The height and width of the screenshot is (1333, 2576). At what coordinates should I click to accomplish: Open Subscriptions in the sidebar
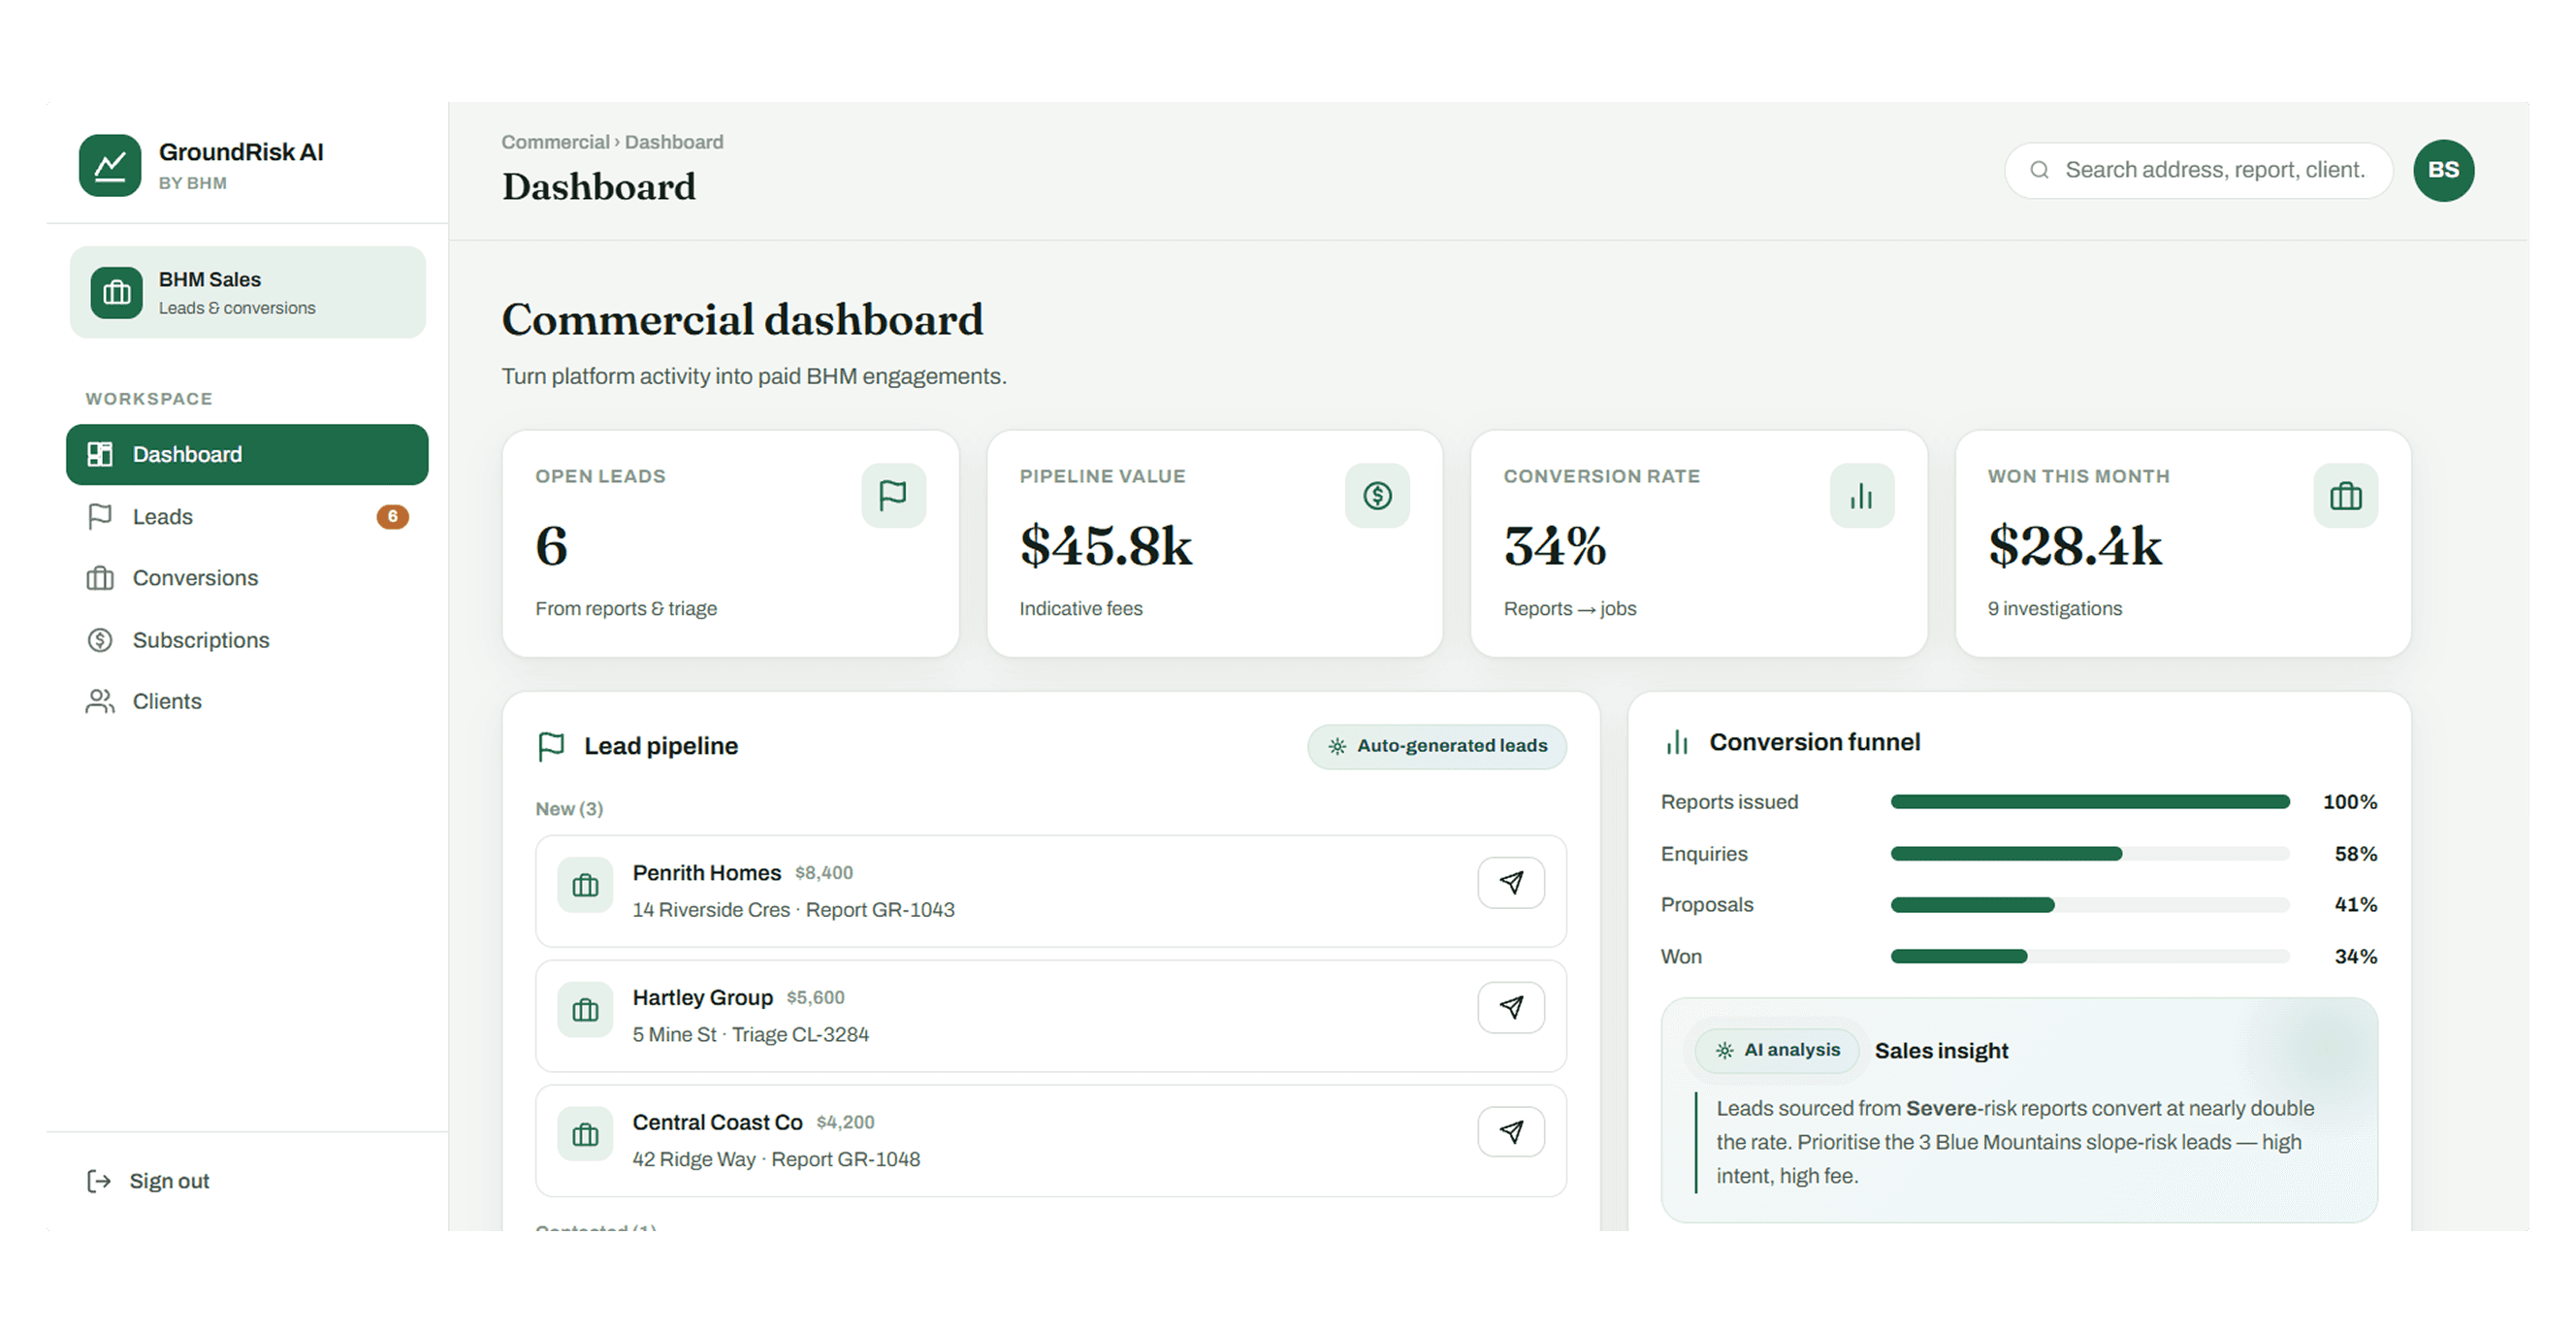click(x=247, y=640)
